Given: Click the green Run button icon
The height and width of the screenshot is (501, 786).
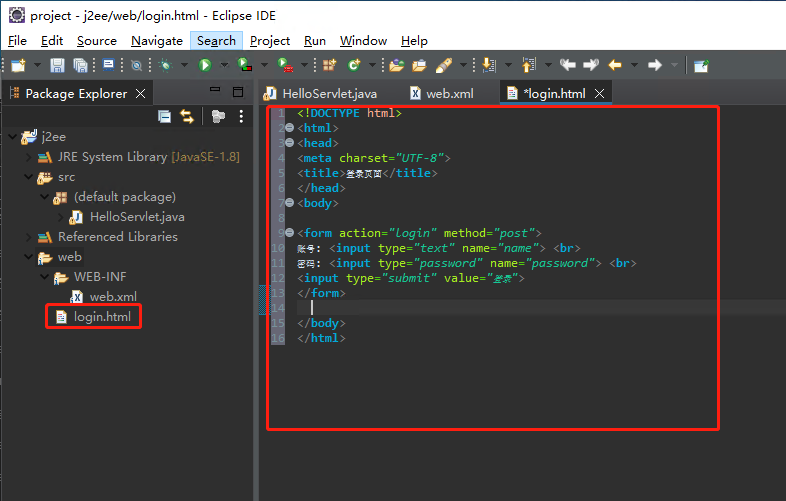Looking at the screenshot, I should click(205, 65).
